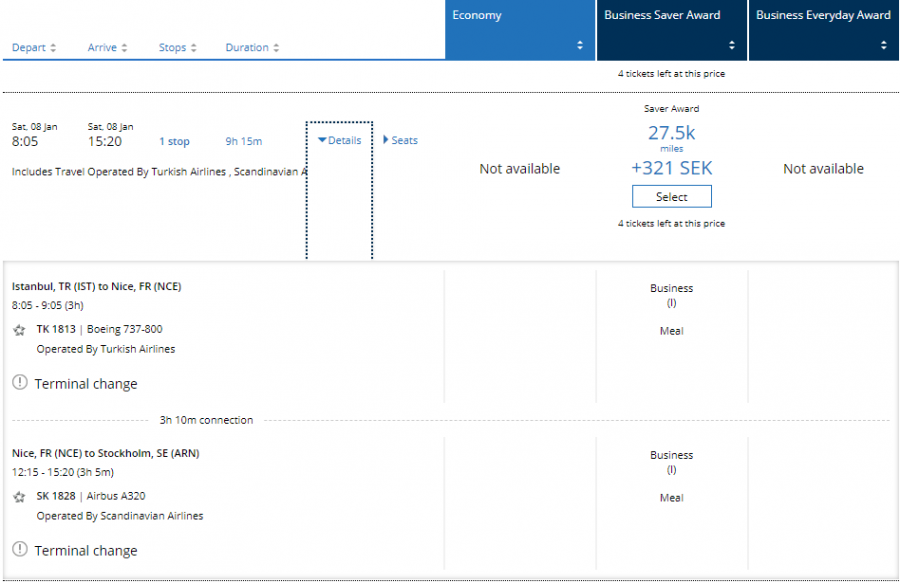The image size is (900, 583).
Task: Open the 1 stop link
Action: (x=174, y=142)
